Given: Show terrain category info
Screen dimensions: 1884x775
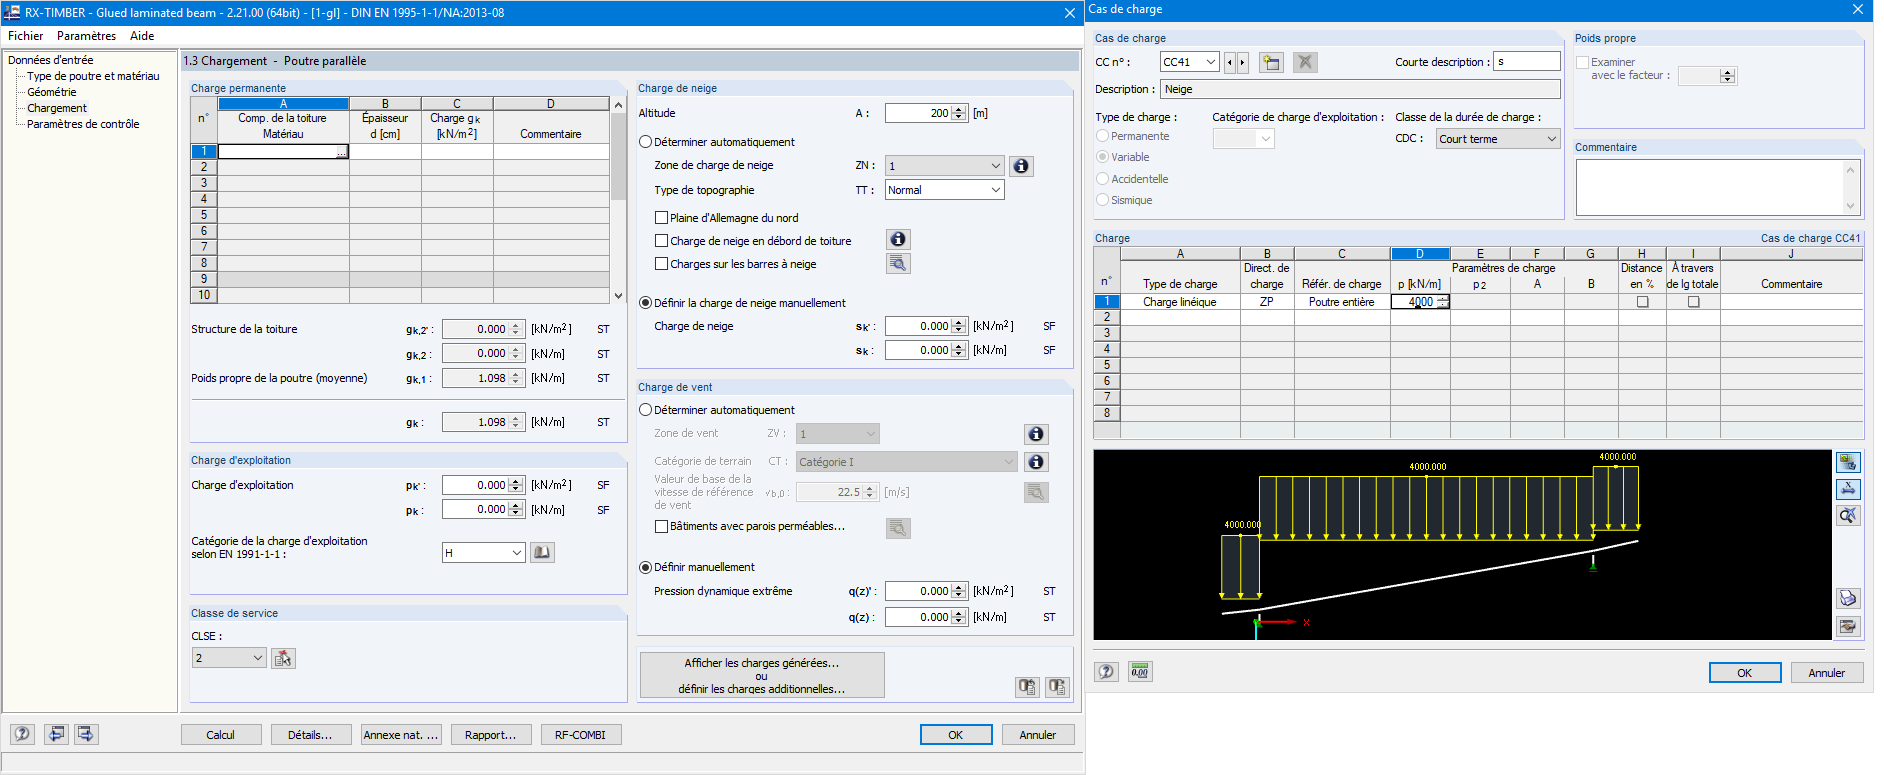Looking at the screenshot, I should pyautogui.click(x=1036, y=462).
